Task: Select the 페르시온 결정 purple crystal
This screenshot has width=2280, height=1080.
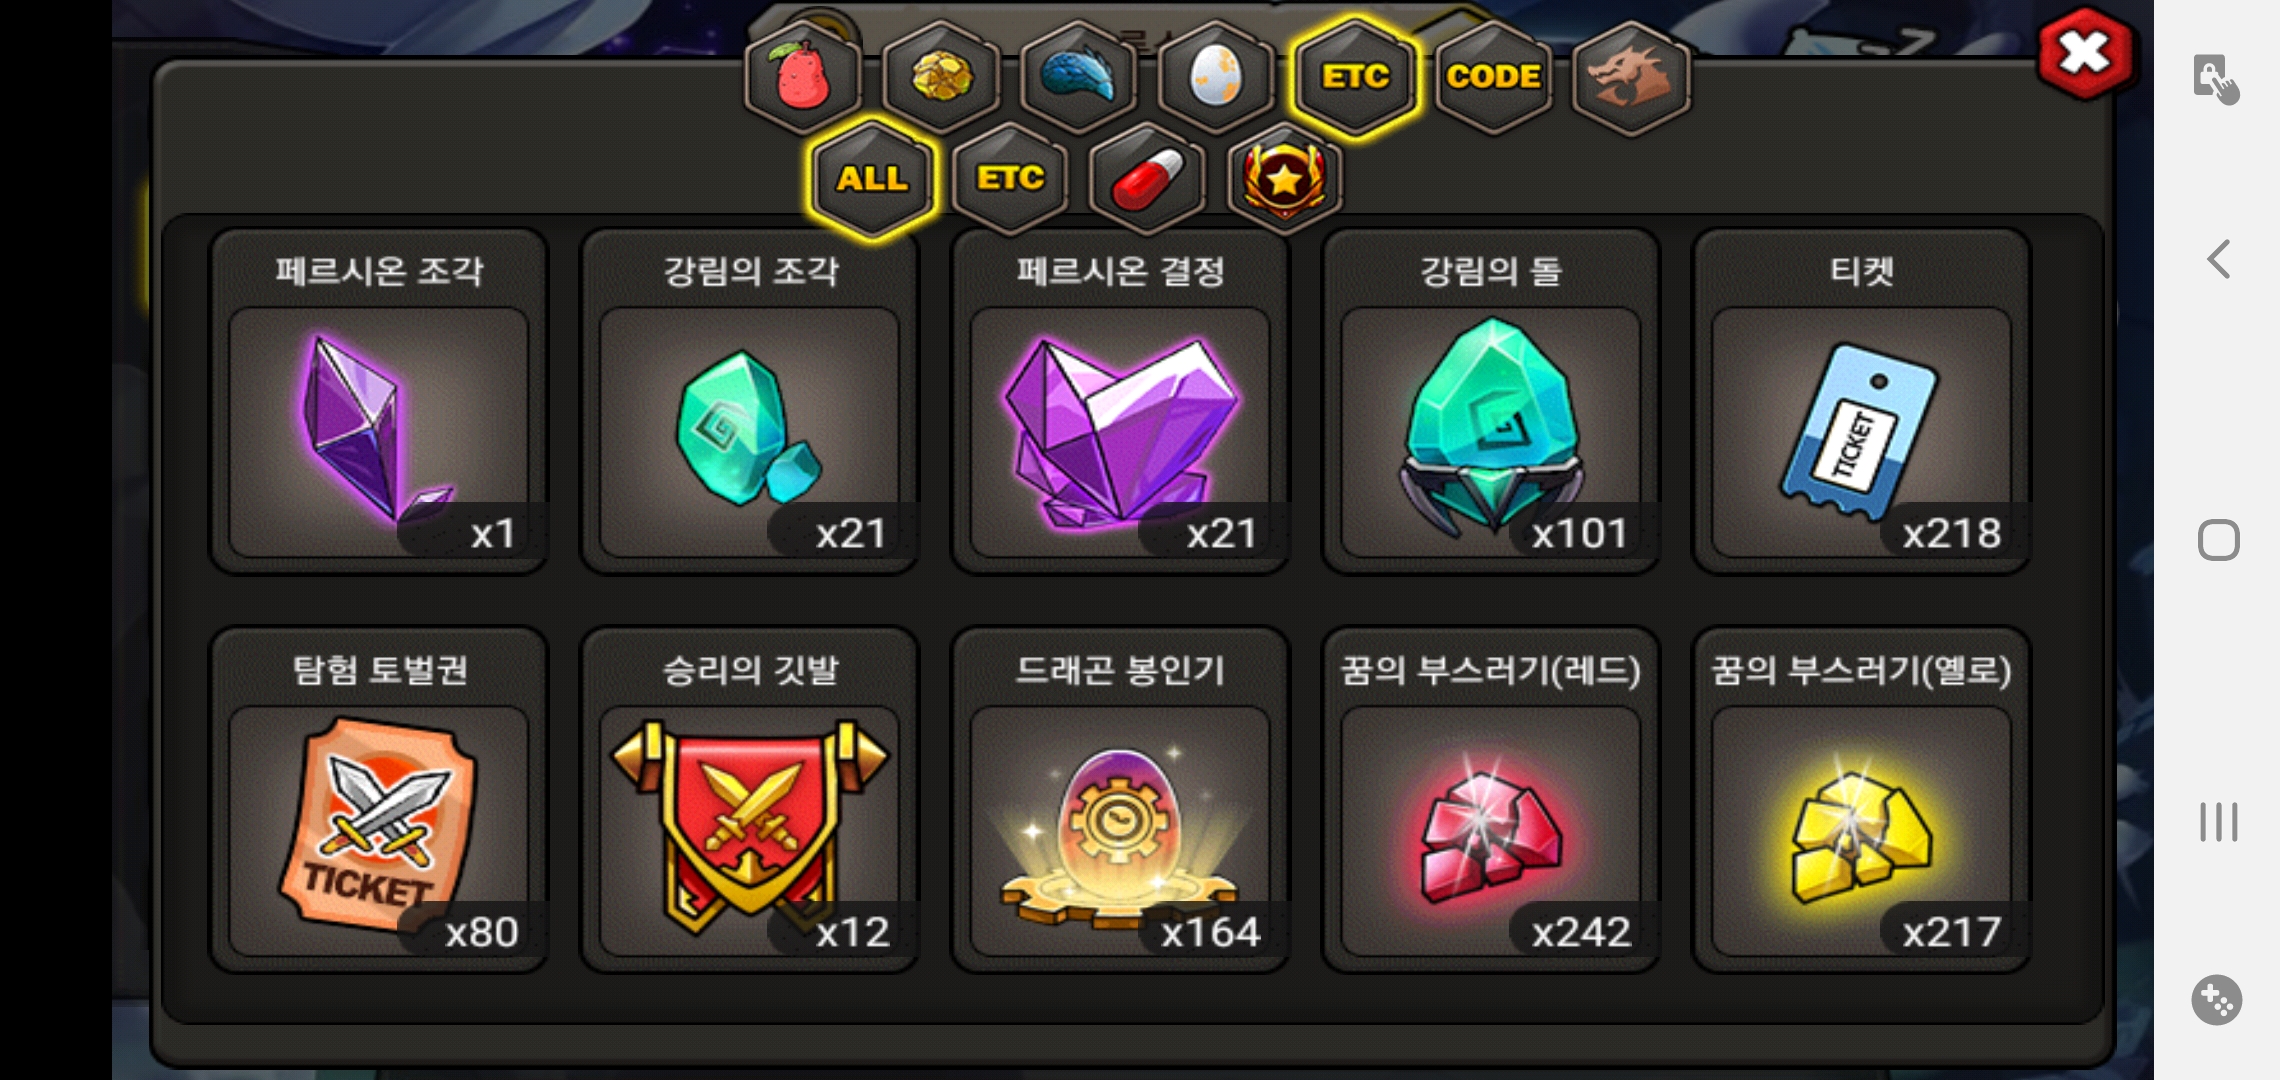Action: coord(1120,402)
